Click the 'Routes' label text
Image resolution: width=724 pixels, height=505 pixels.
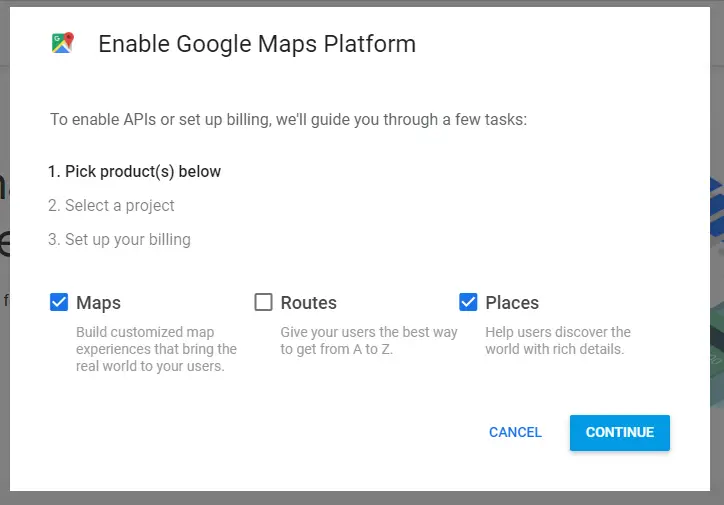(x=308, y=303)
